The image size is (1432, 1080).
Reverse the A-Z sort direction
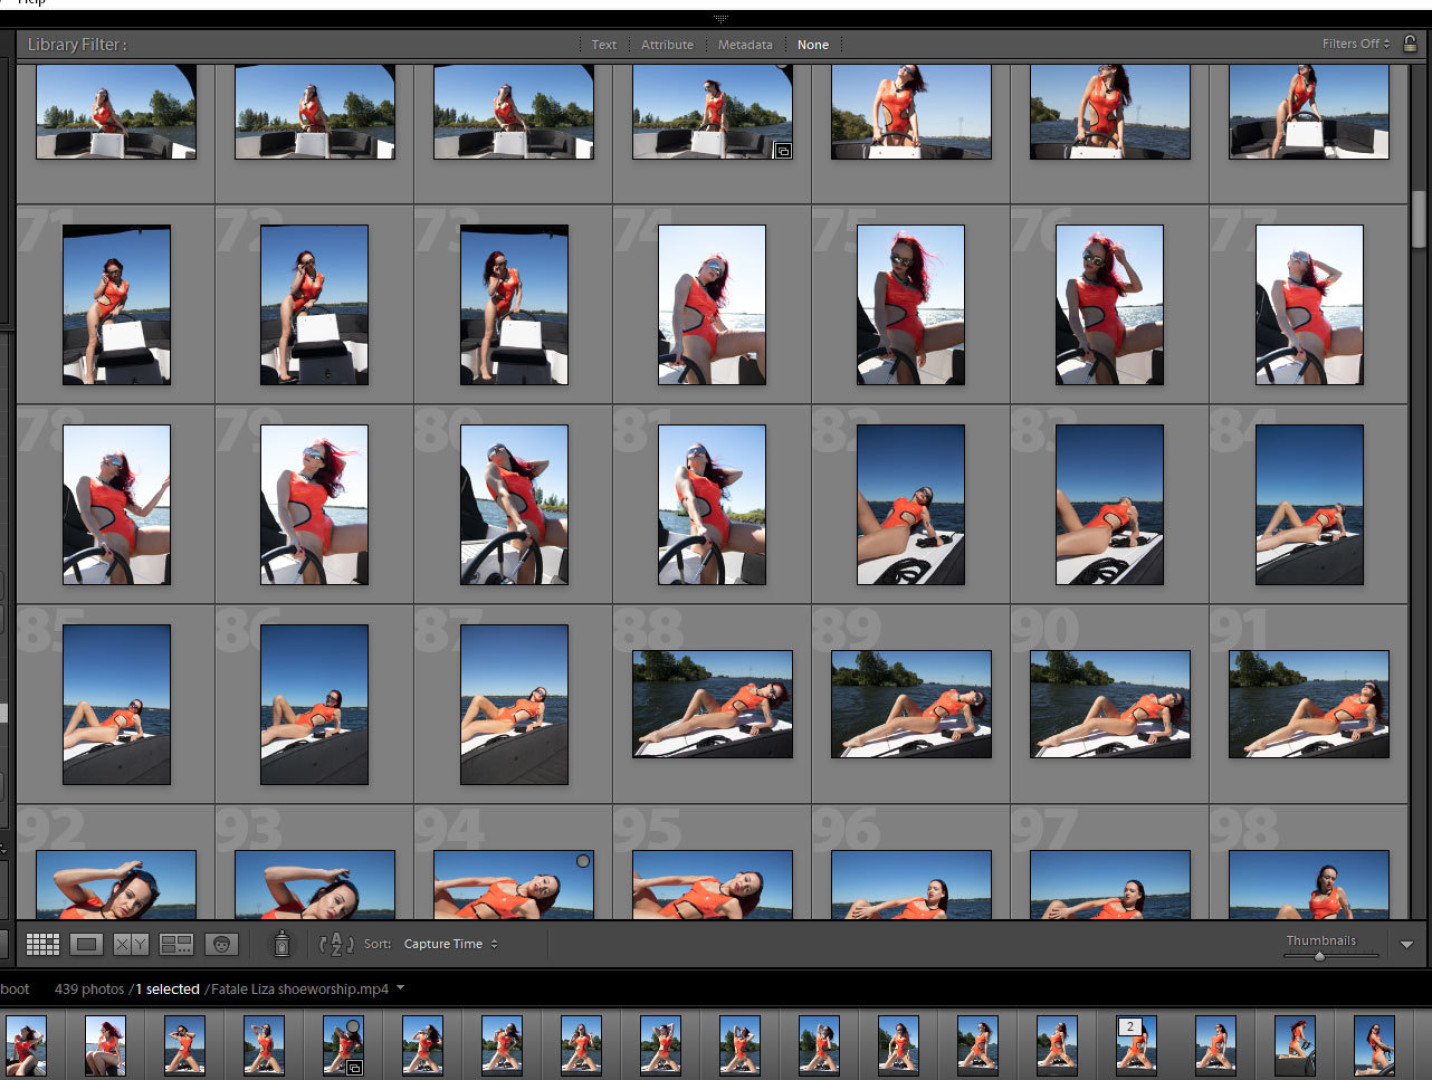tap(336, 944)
